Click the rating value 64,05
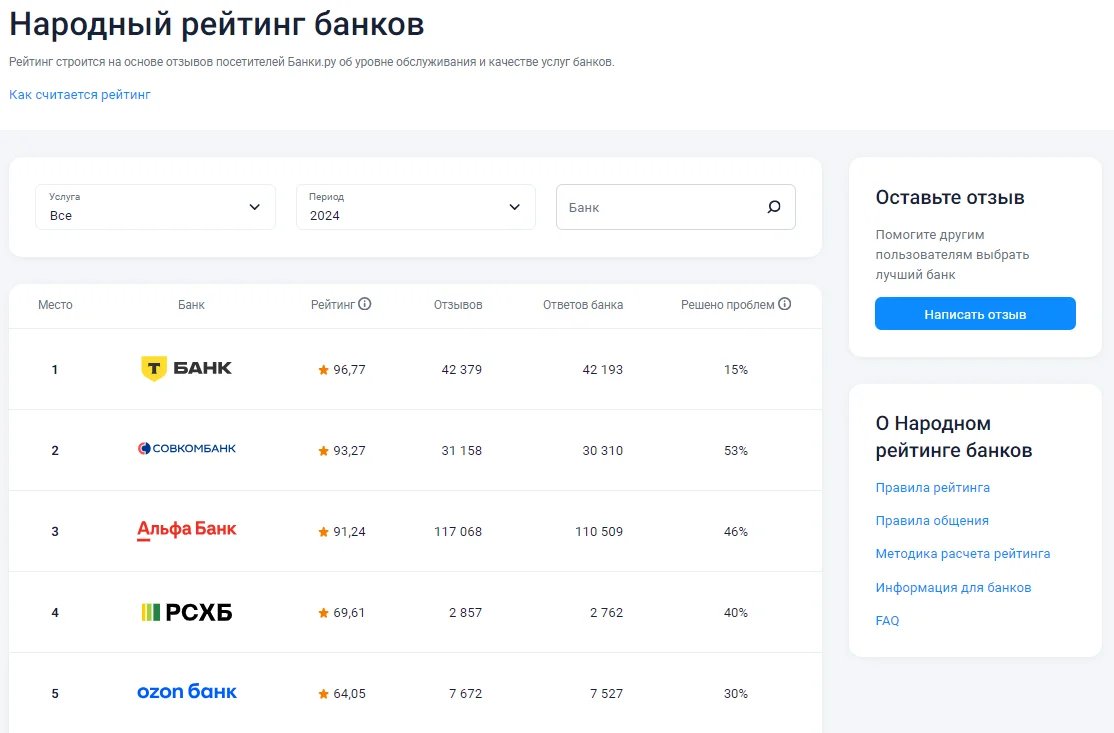Screen dimensions: 1114x733 [350, 693]
